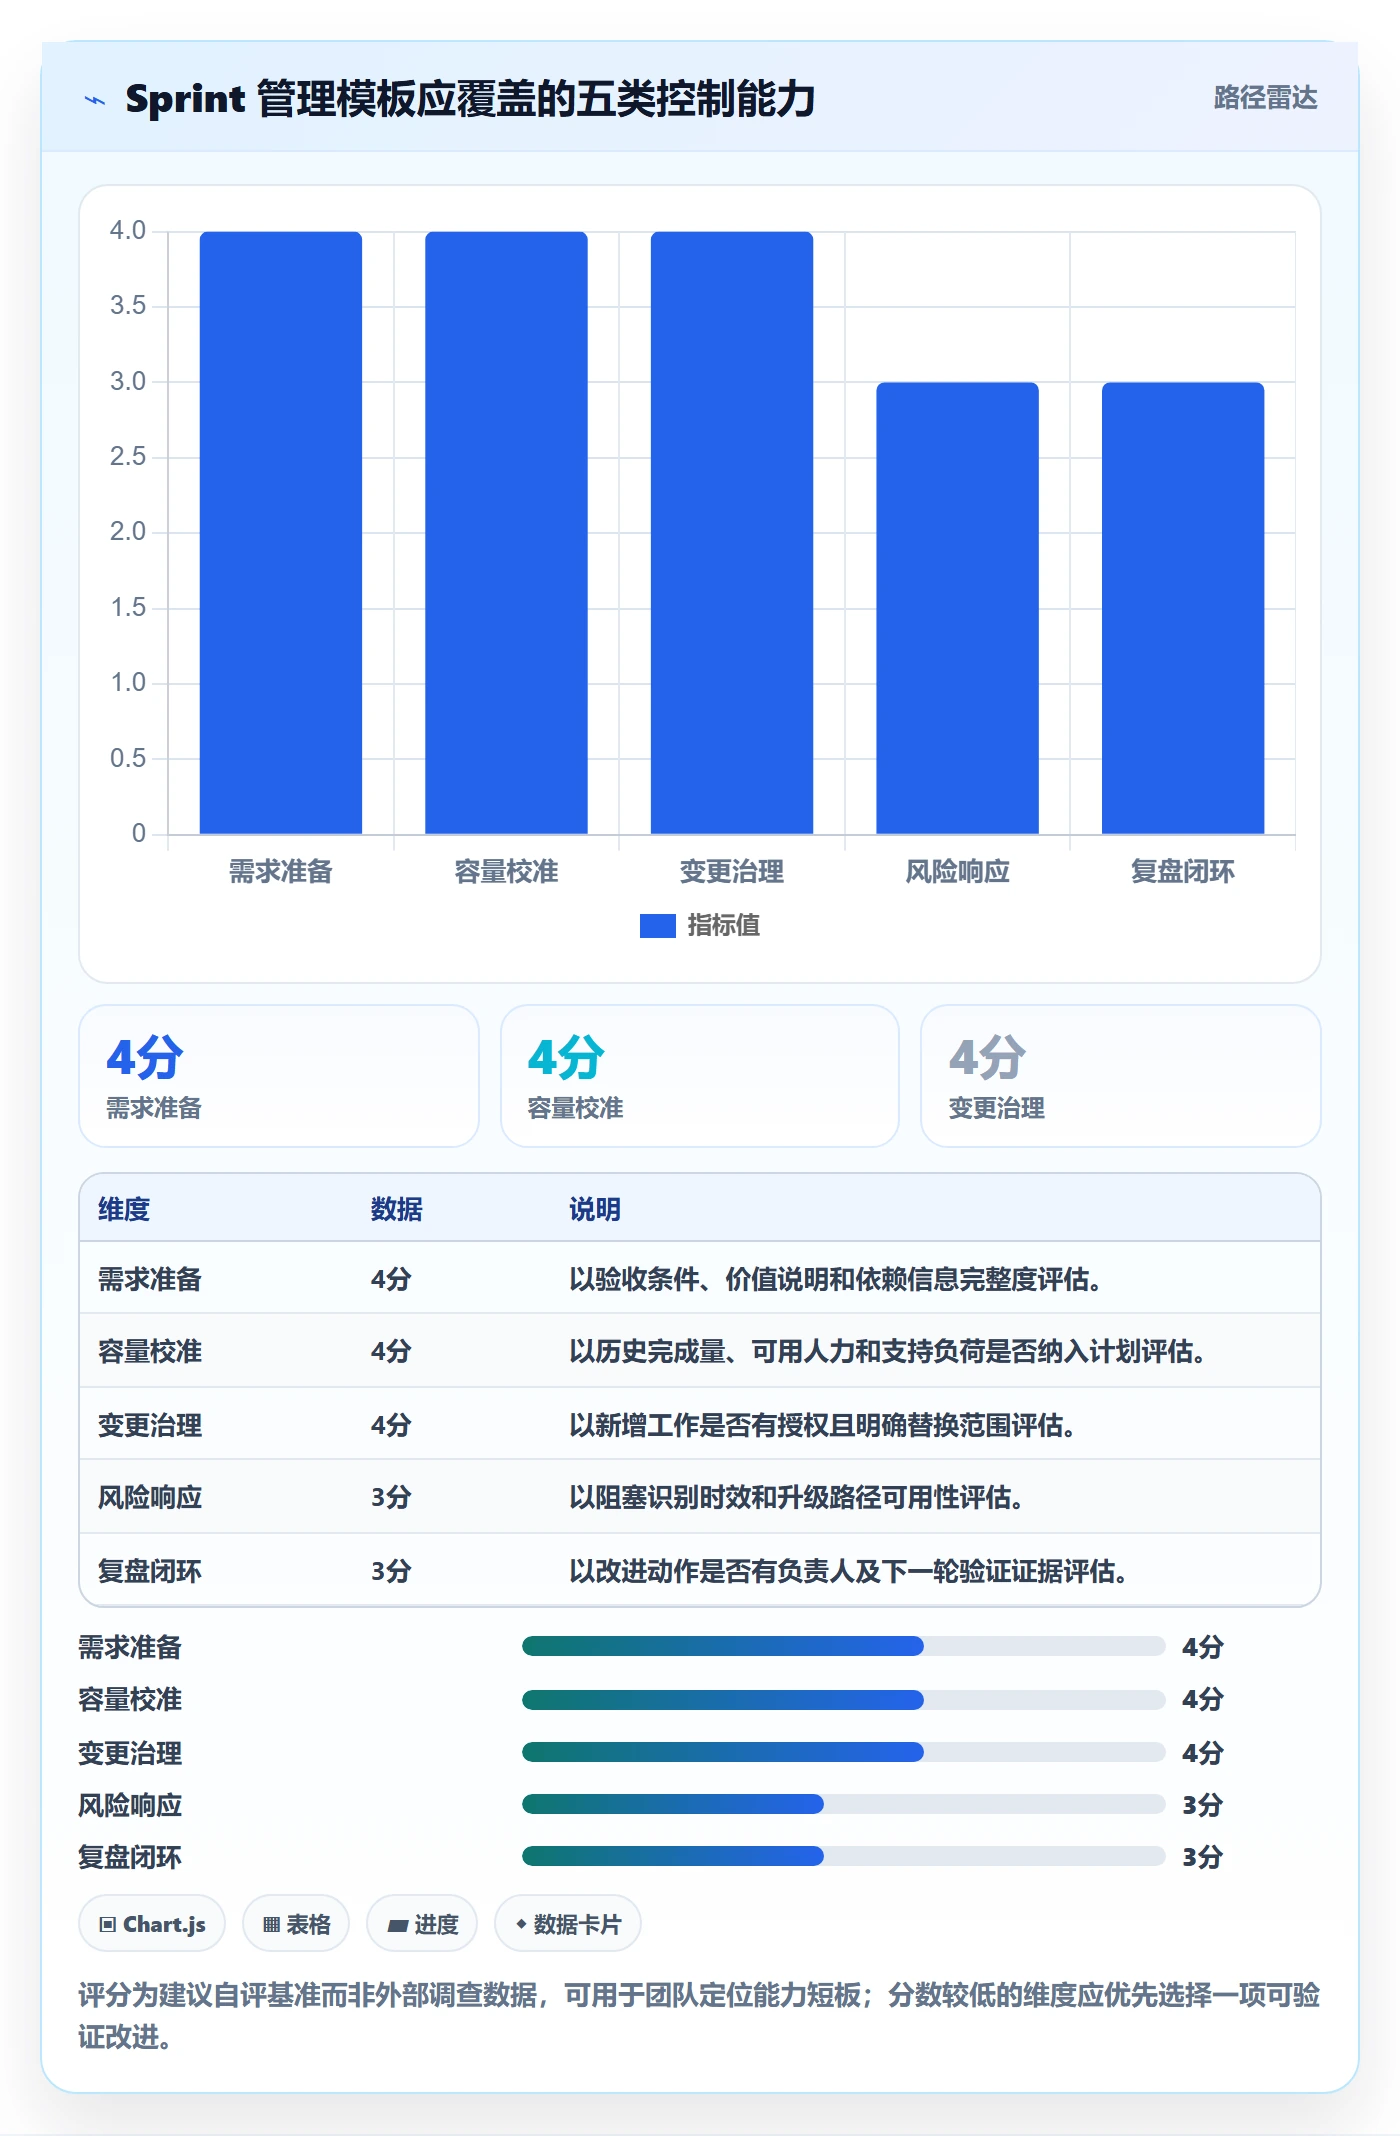Click the 数据 column header
Viewport: 1400px width, 2136px height.
click(x=397, y=1210)
